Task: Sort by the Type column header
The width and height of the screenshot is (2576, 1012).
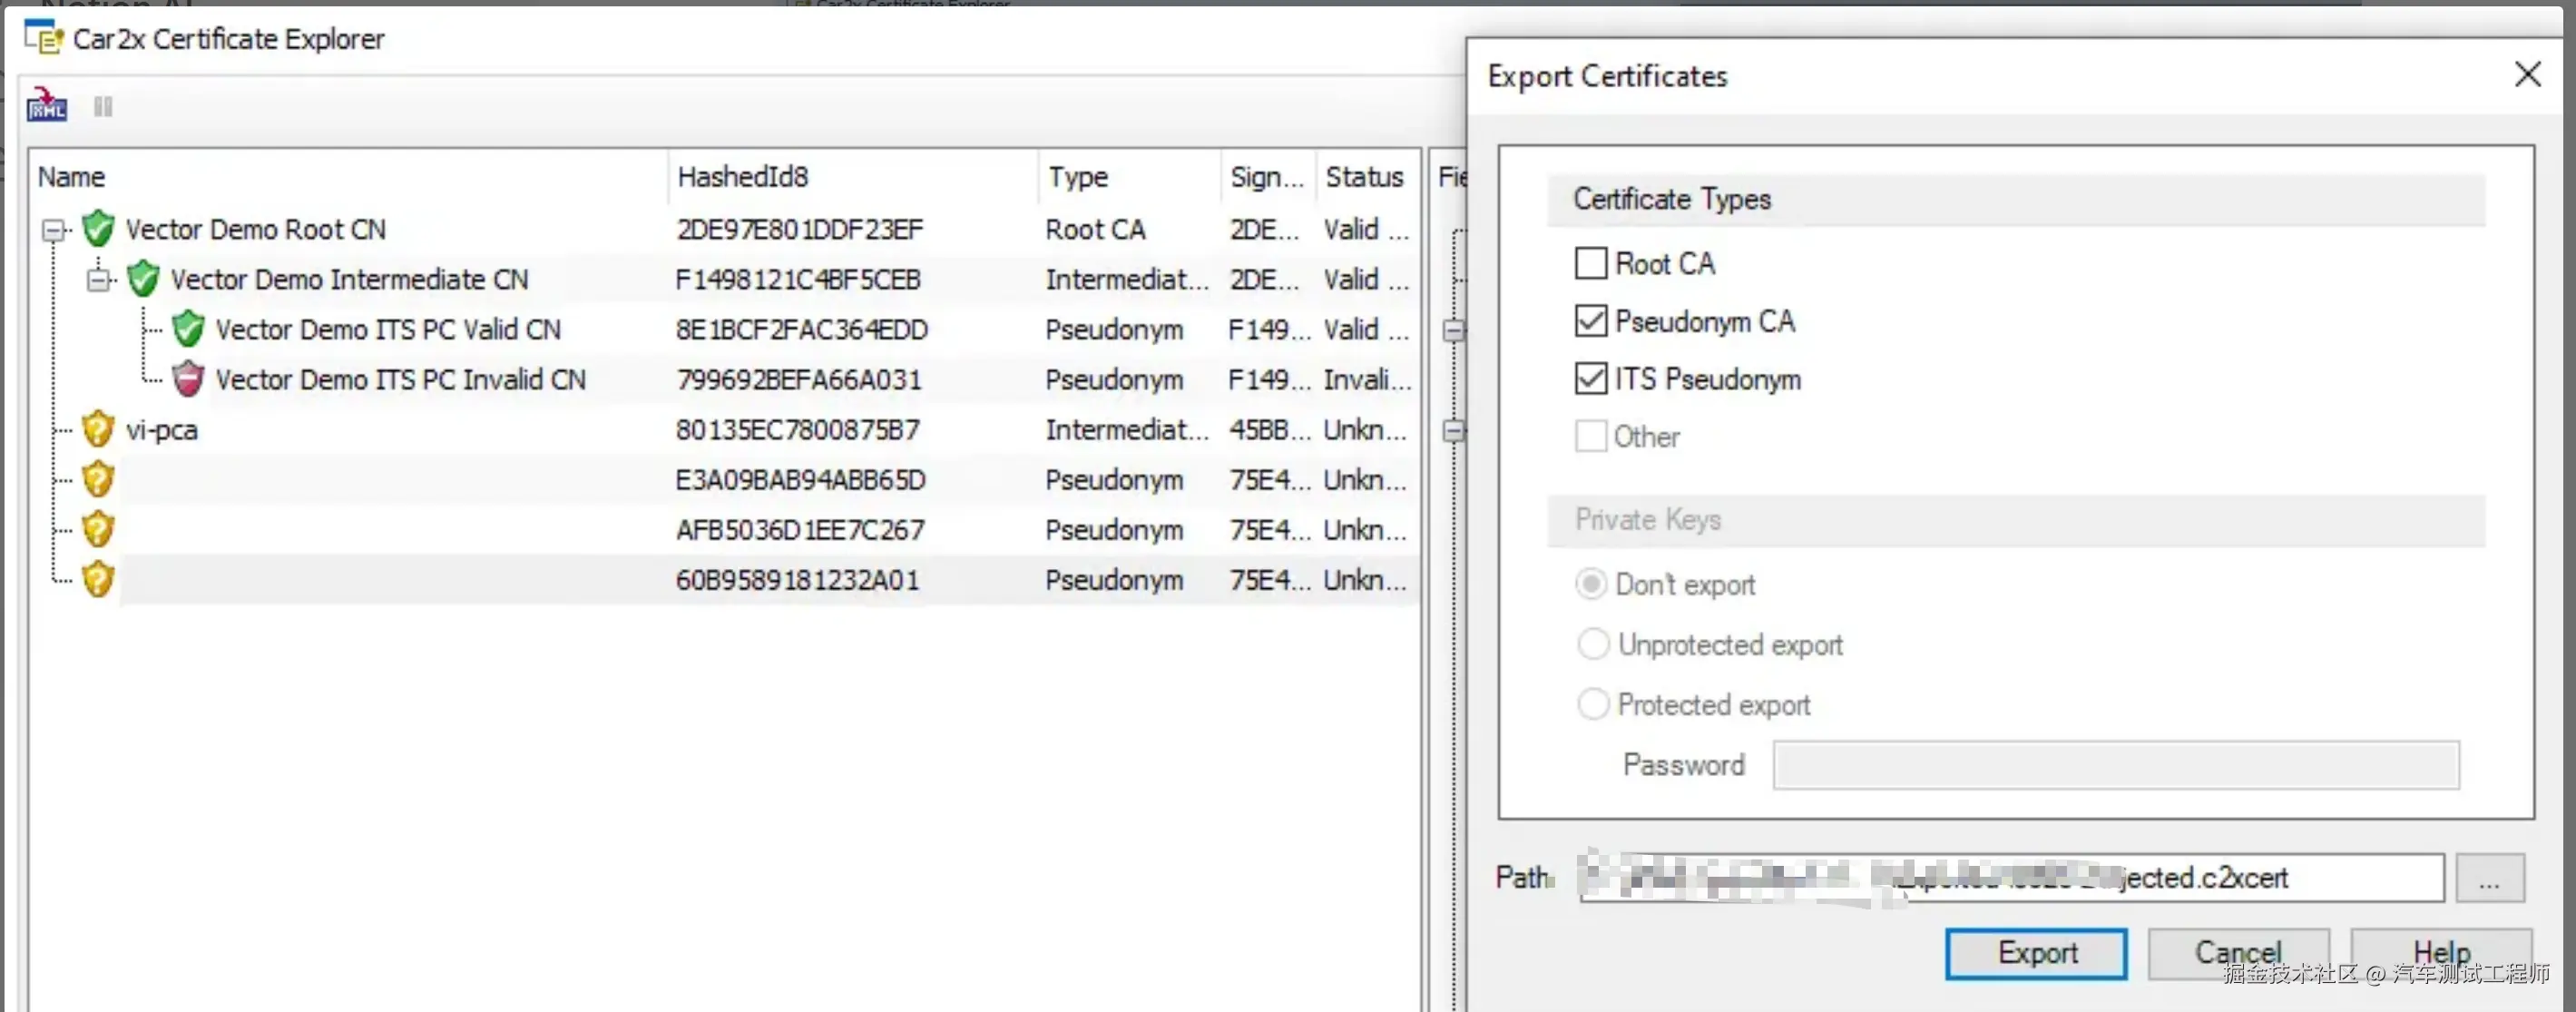Action: click(1078, 177)
